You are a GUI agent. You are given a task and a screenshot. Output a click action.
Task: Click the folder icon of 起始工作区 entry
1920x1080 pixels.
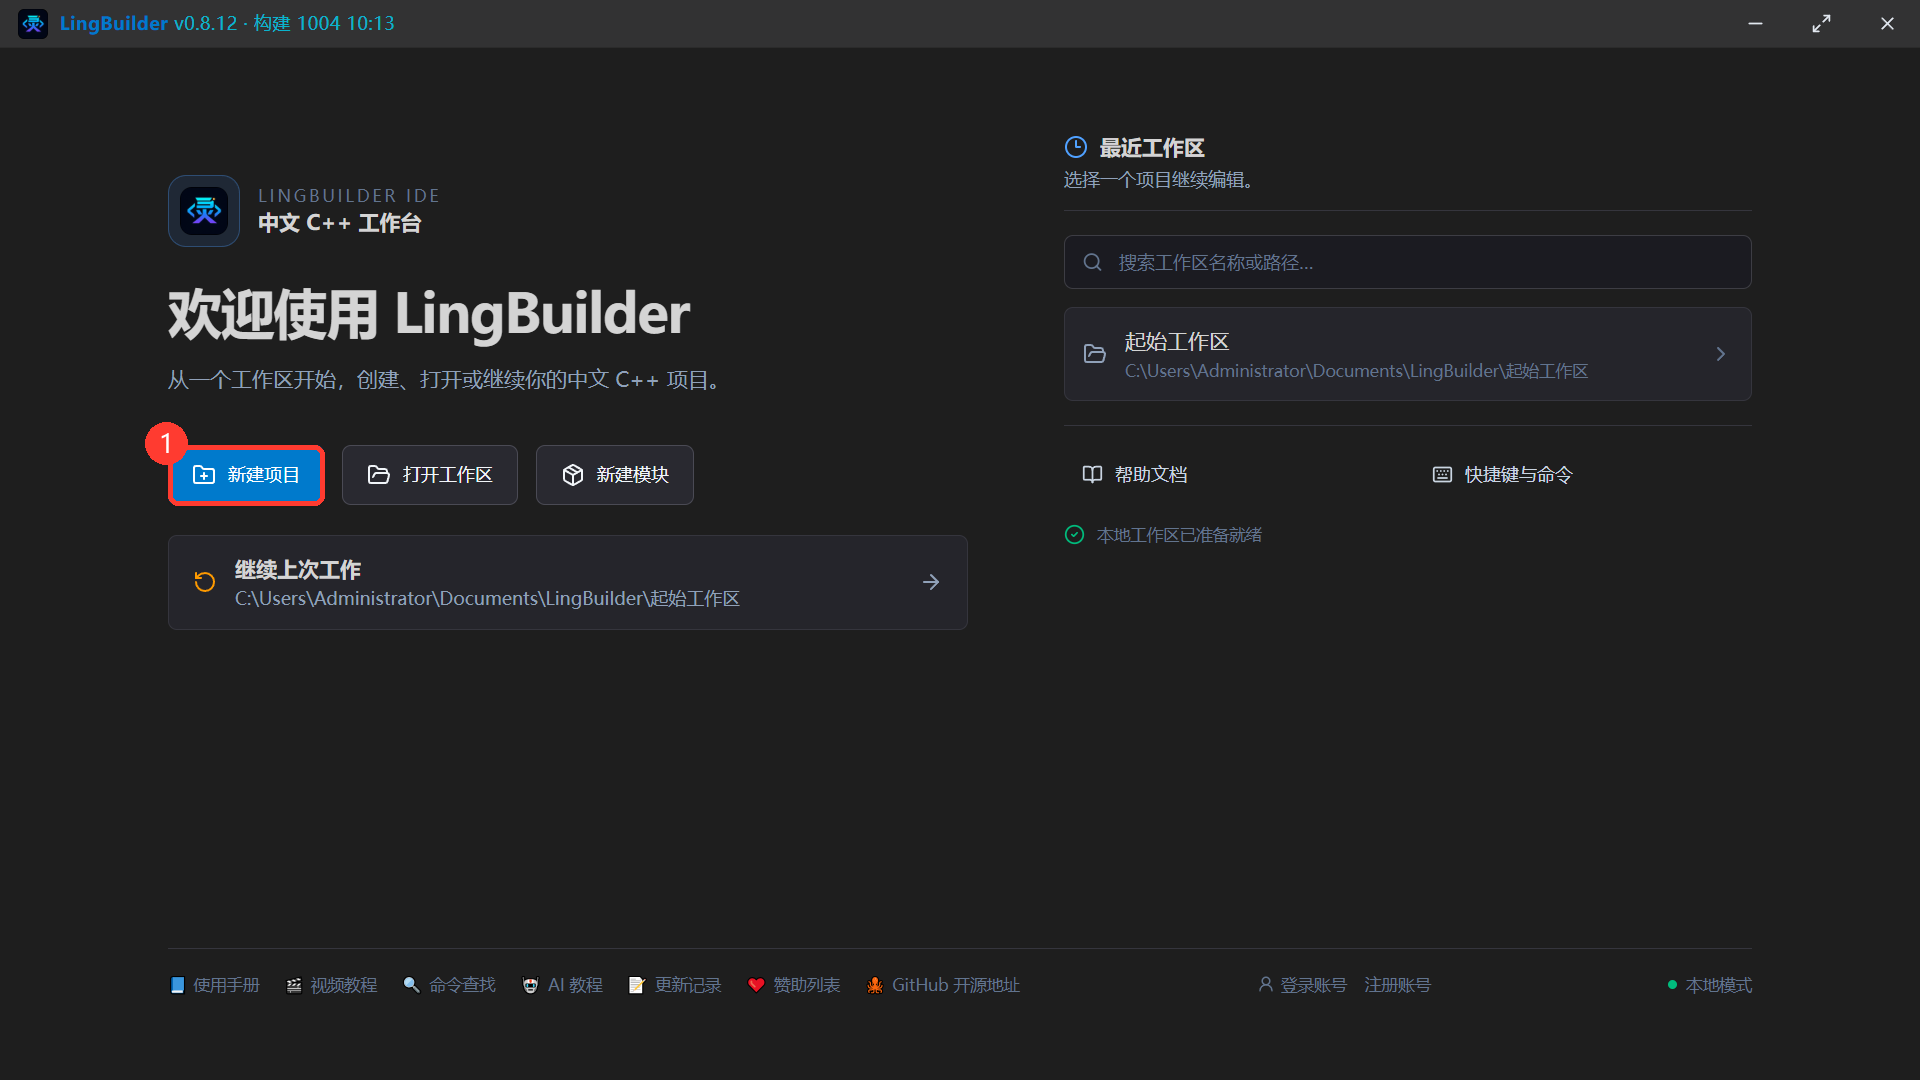click(x=1095, y=354)
